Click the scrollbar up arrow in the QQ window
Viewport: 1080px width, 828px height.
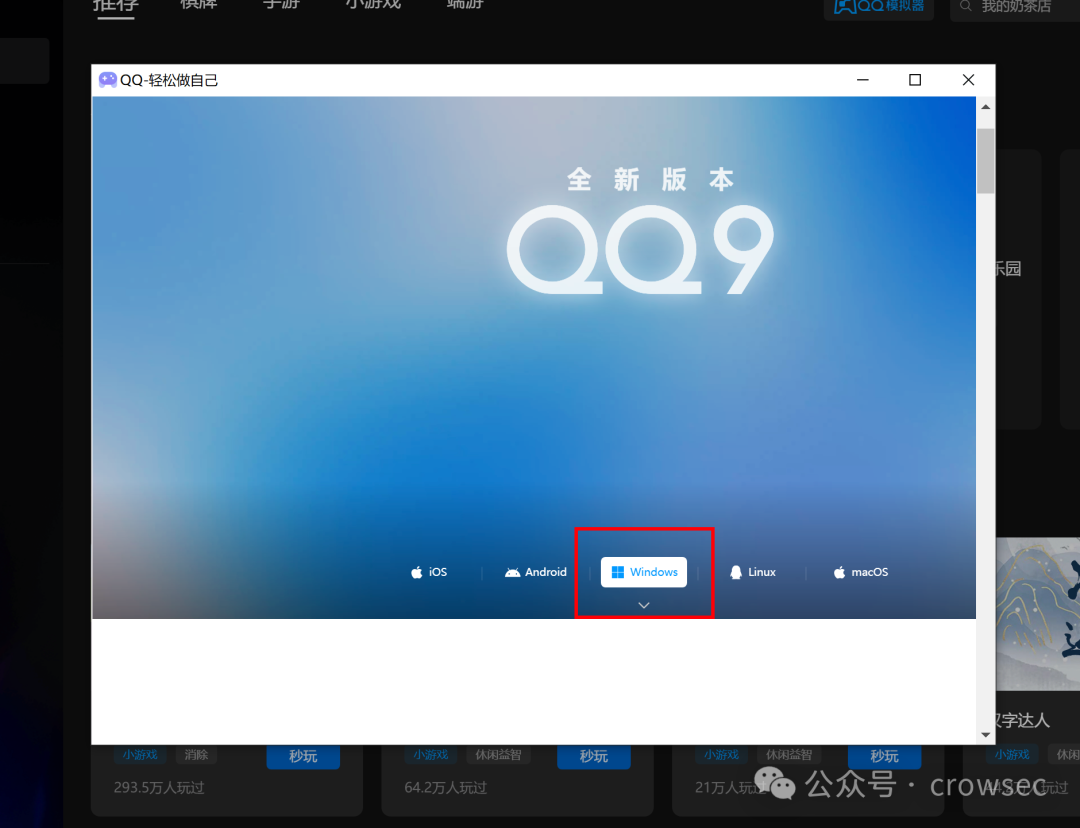click(986, 107)
